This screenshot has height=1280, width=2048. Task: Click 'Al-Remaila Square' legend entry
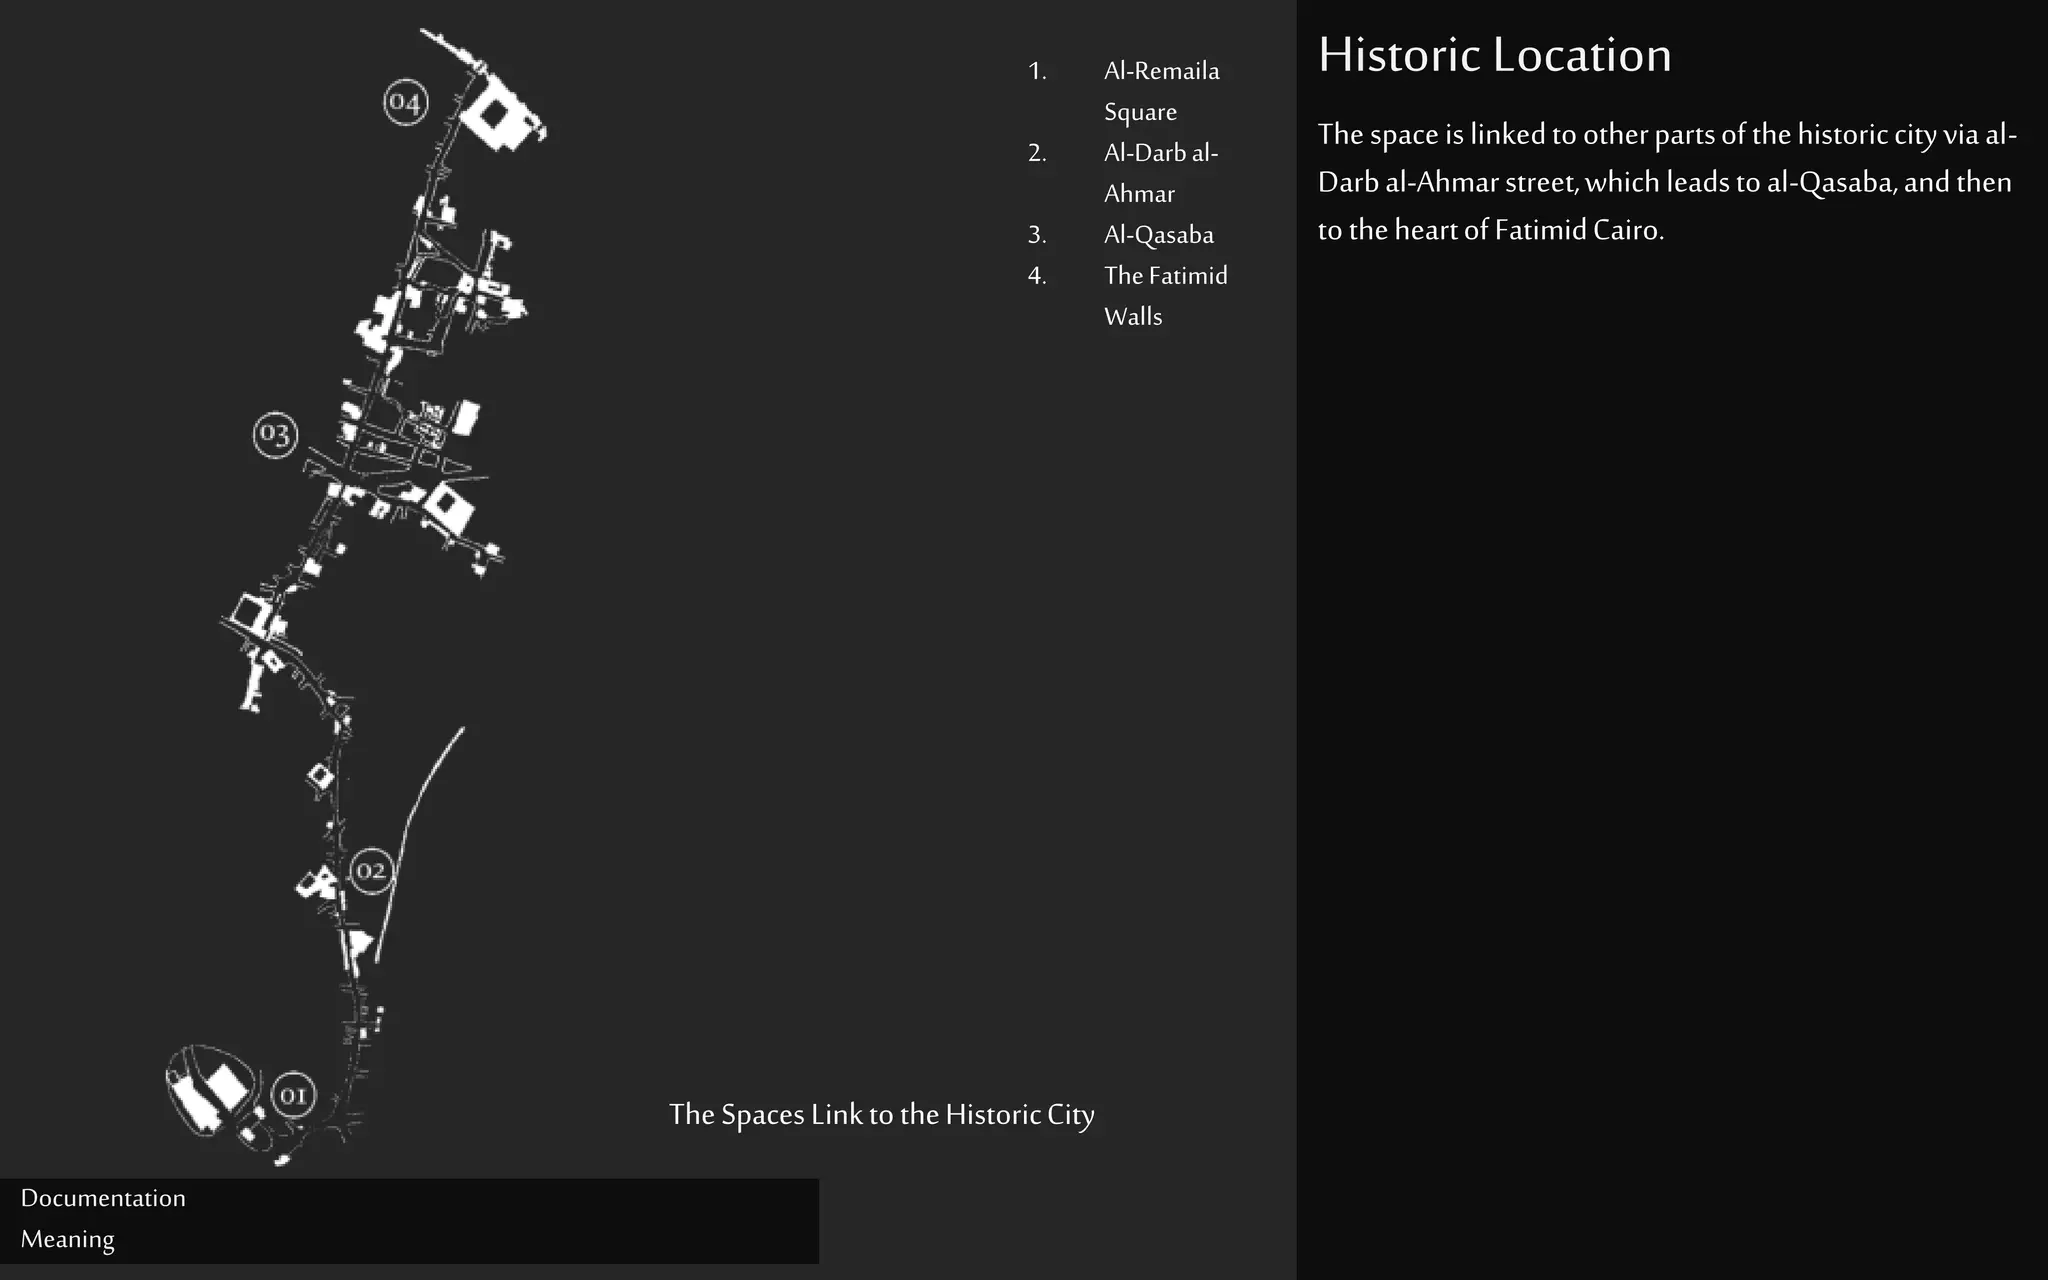1161,91
